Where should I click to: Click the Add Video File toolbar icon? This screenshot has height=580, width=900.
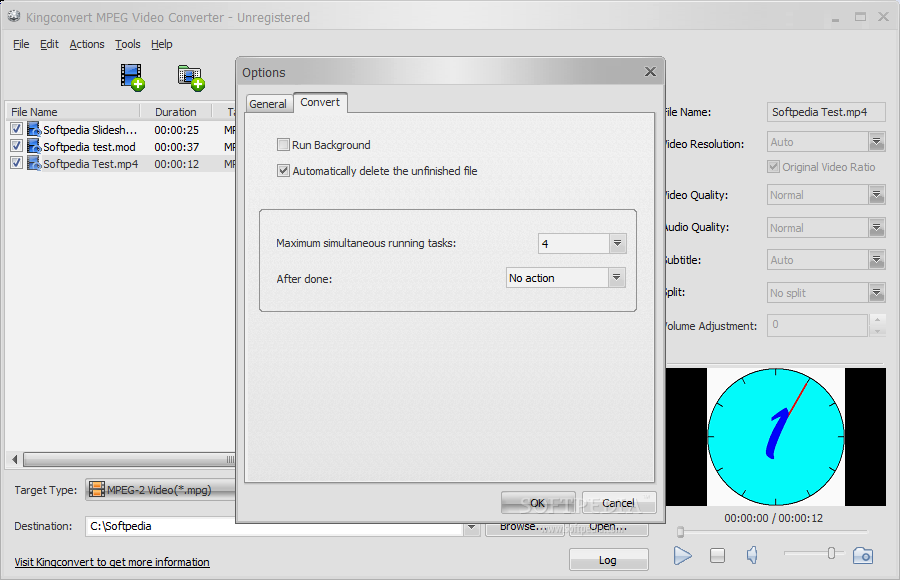coord(132,78)
